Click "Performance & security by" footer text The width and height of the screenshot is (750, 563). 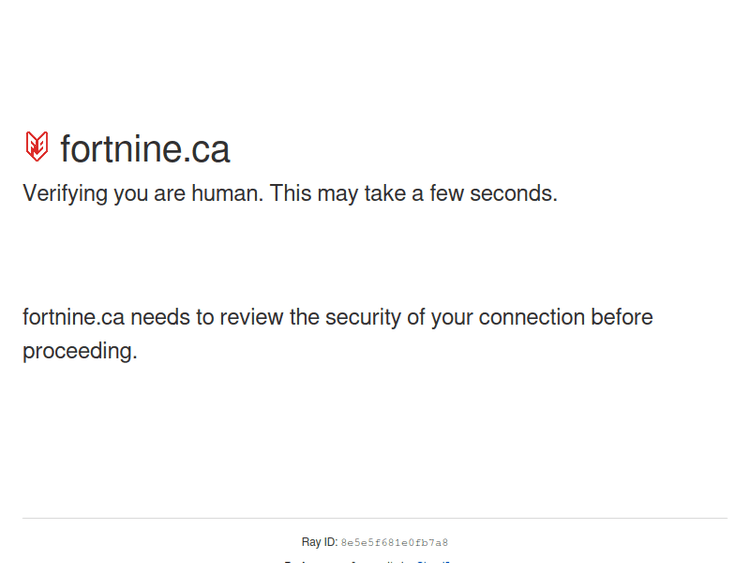tap(345, 561)
